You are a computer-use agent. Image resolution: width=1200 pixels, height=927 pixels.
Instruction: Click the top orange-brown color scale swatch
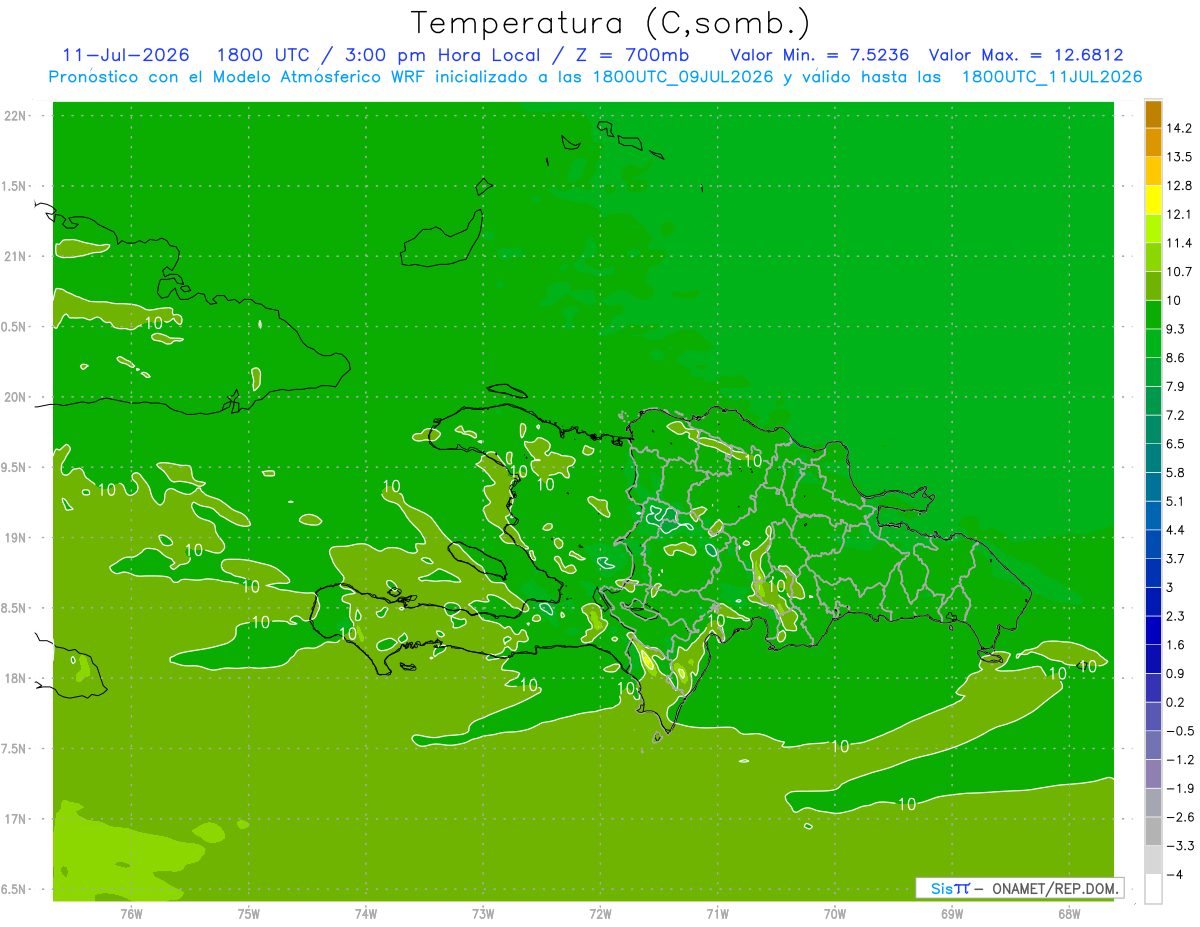1153,115
